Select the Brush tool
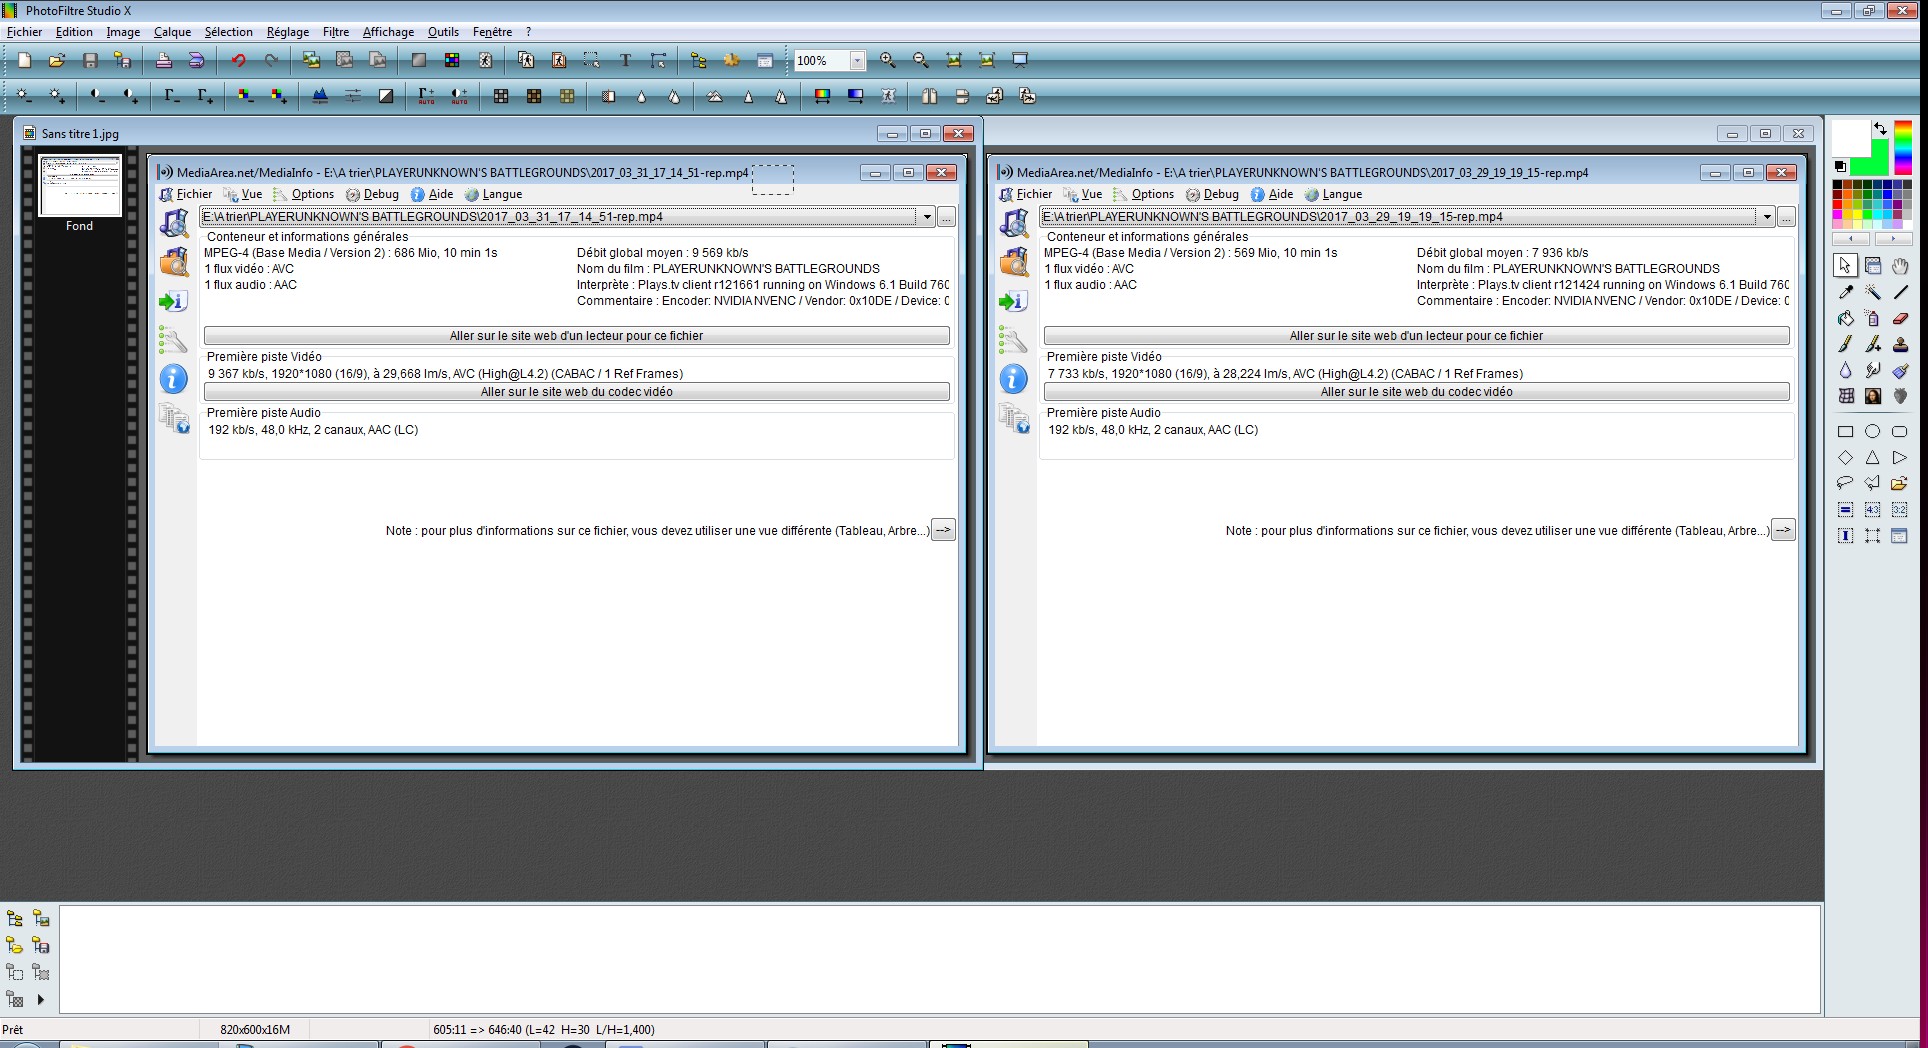The height and width of the screenshot is (1048, 1928). [1845, 344]
